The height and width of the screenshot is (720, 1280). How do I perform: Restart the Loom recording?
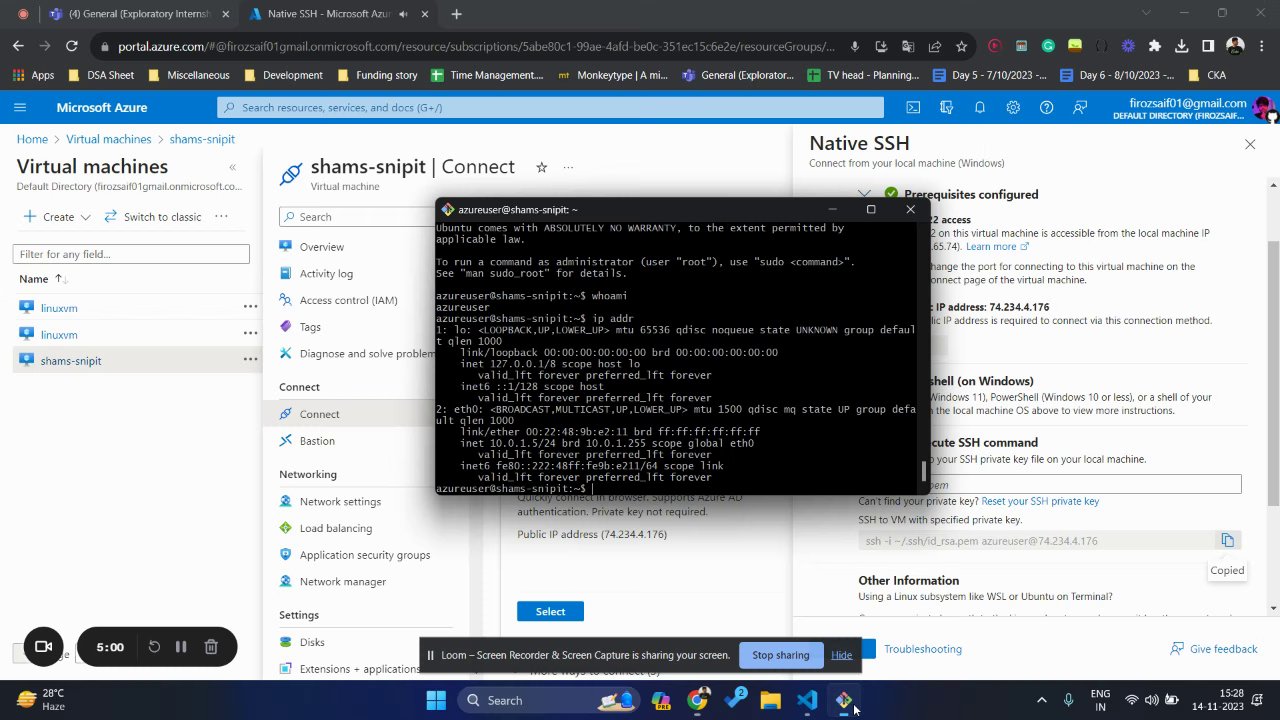coord(154,647)
